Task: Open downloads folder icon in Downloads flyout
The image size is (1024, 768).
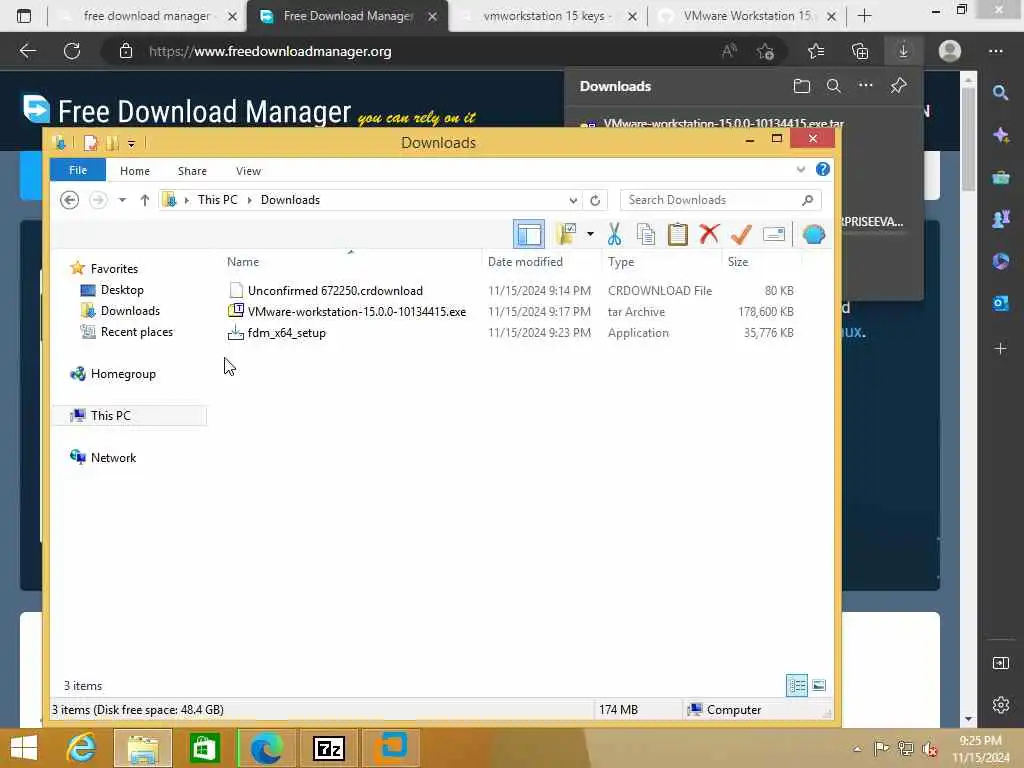Action: pos(802,86)
